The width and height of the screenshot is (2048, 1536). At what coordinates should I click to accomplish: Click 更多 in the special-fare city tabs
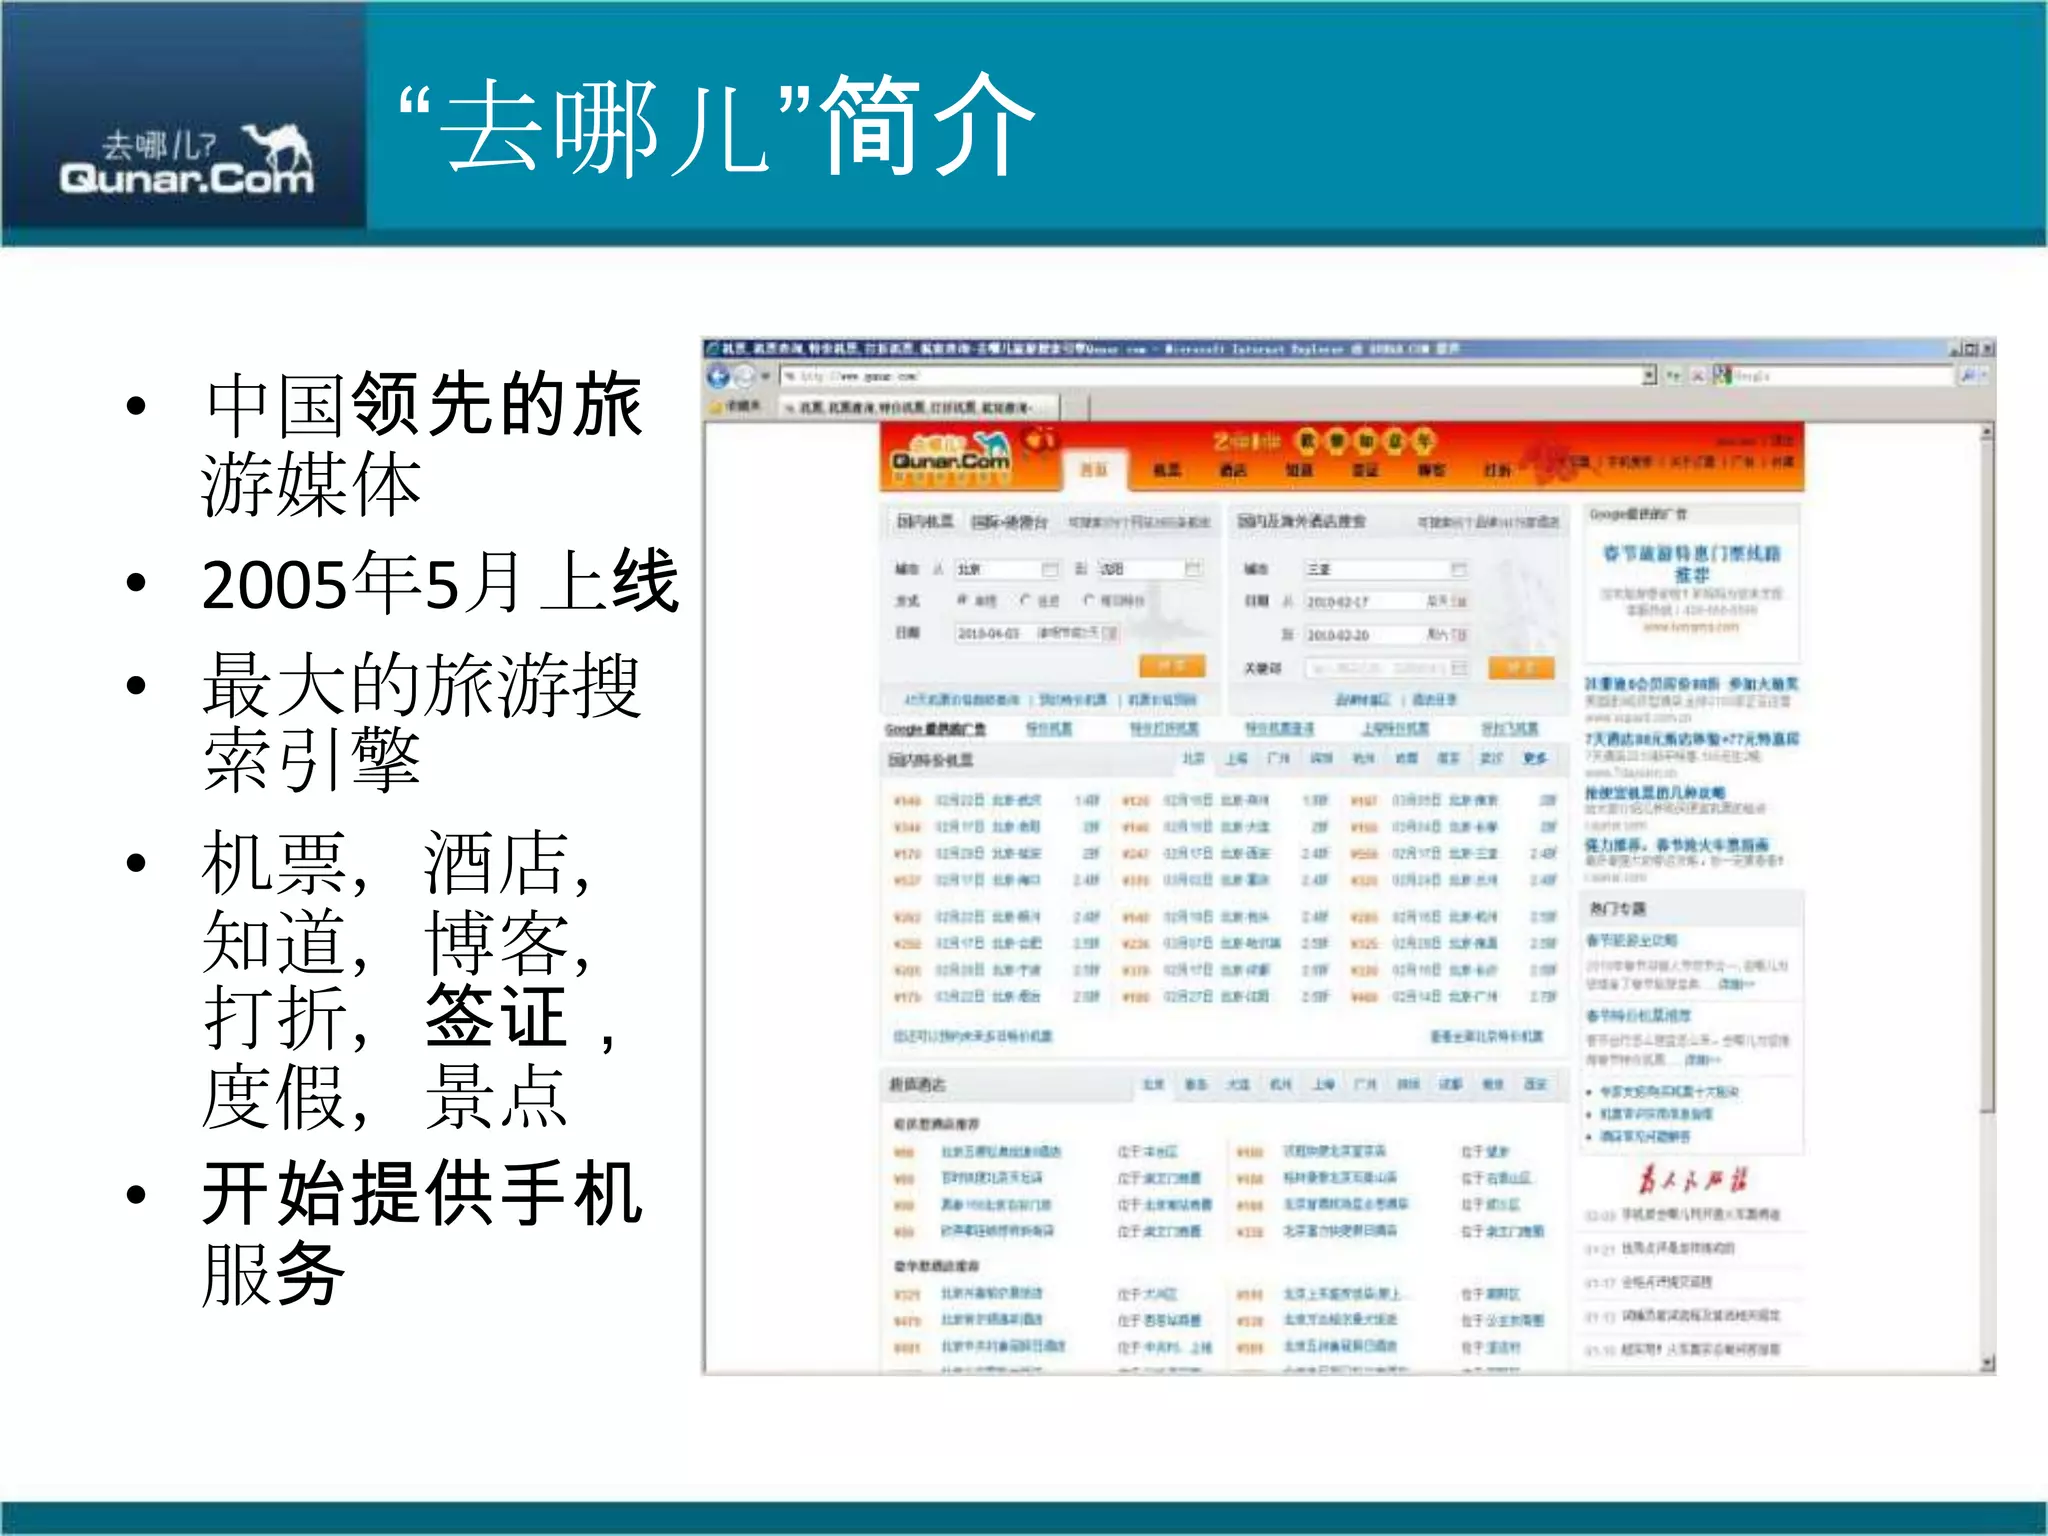1535,759
